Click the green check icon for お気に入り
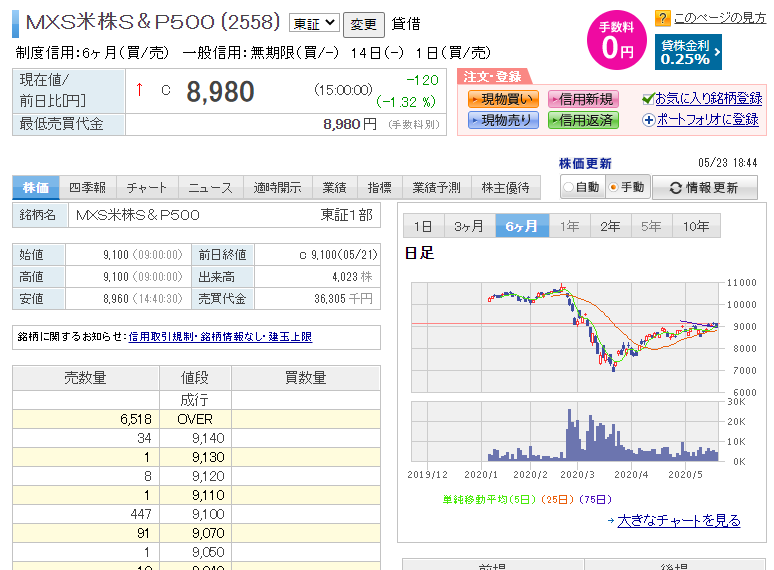 coord(648,99)
